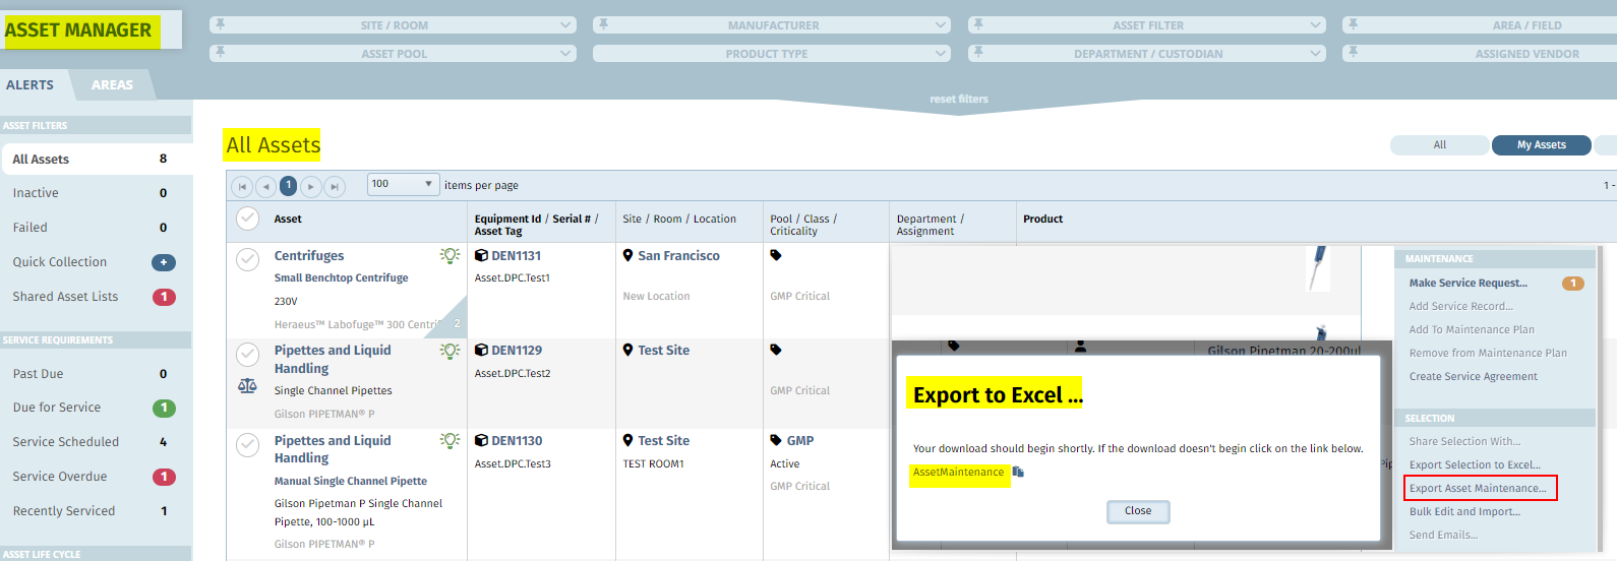Click the location pin in DEN1130 row

click(628, 440)
